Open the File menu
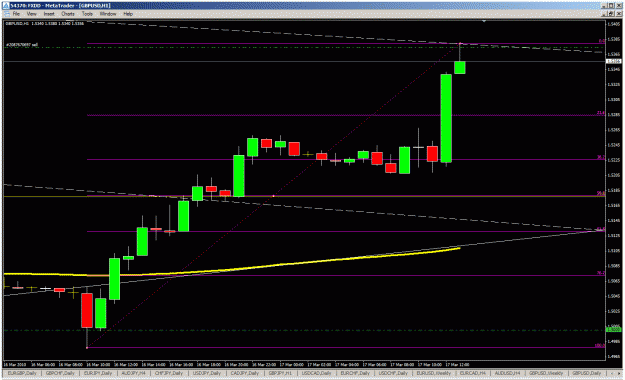This screenshot has height=380, width=625. click(x=16, y=14)
